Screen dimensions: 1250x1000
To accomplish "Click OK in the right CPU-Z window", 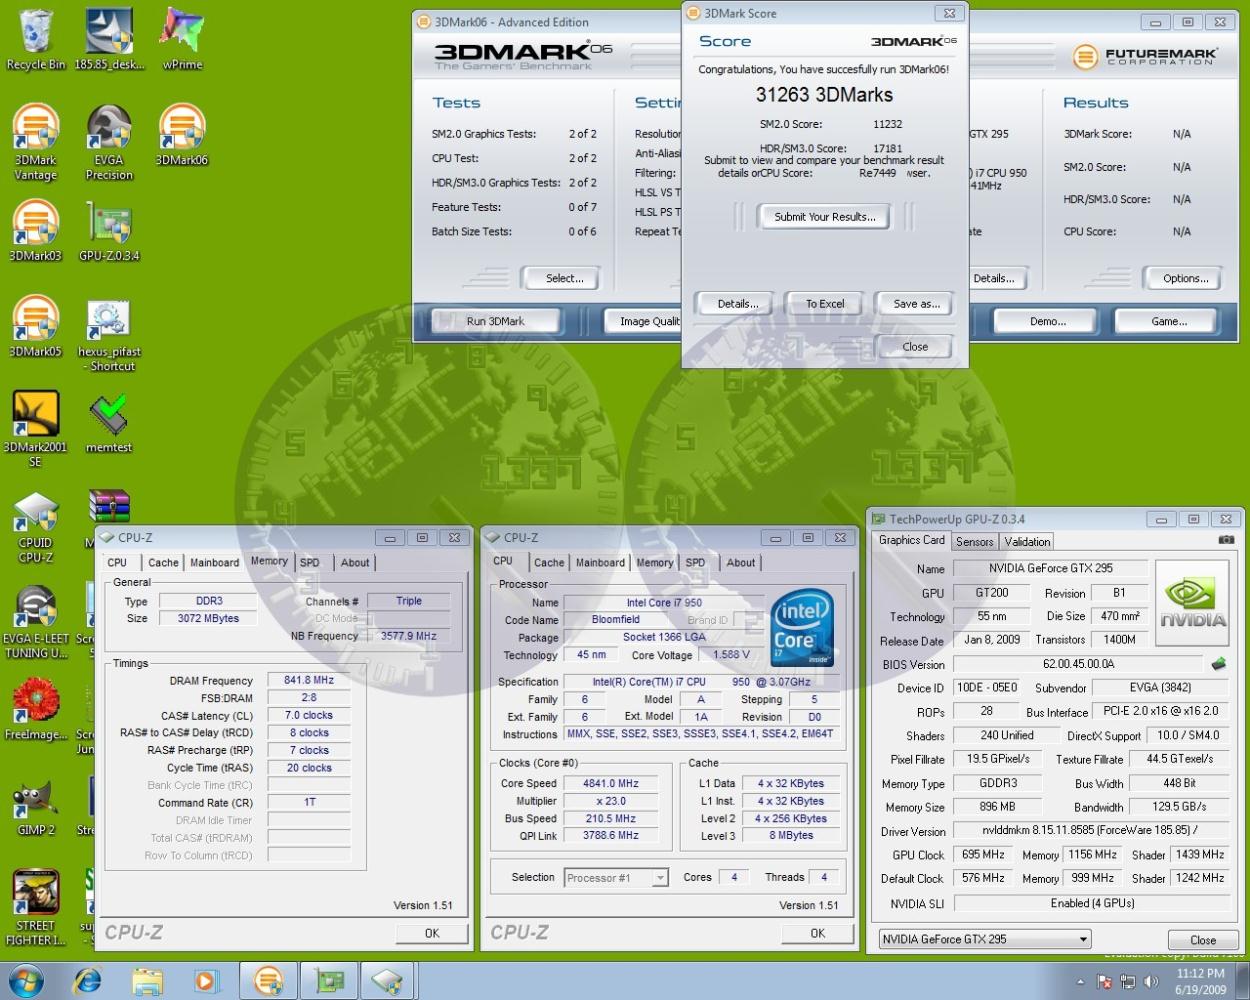I will click(x=818, y=933).
